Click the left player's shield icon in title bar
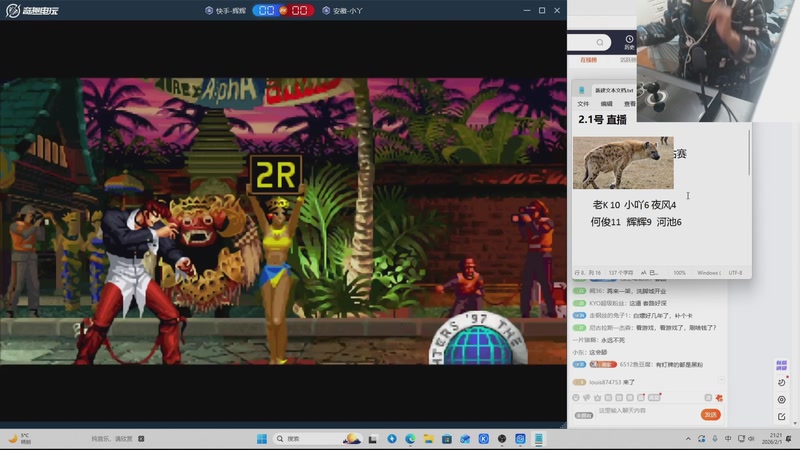The height and width of the screenshot is (450, 800). (x=209, y=10)
